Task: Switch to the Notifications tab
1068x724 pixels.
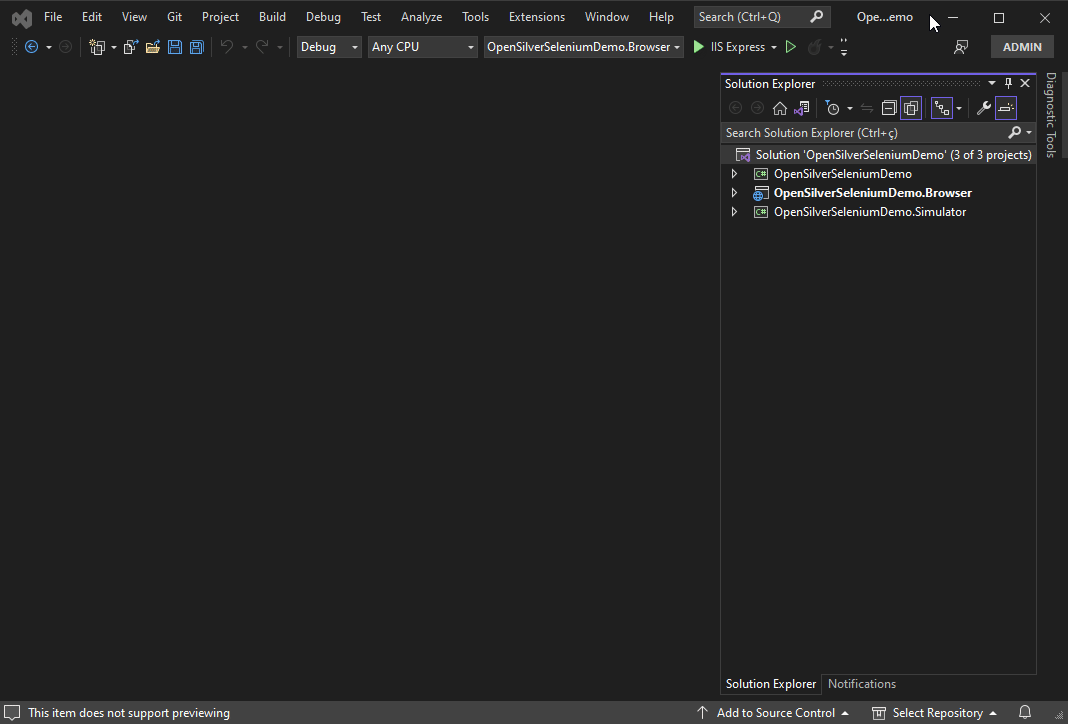Action: point(861,684)
